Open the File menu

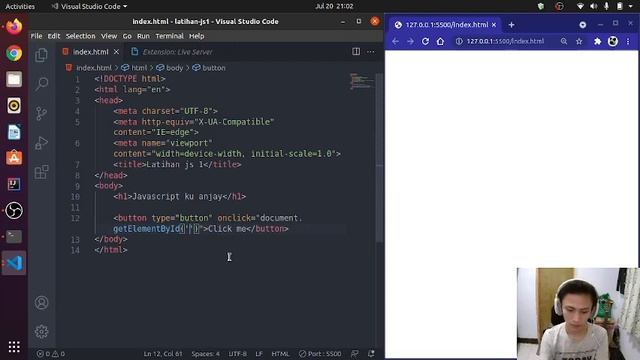coord(36,36)
